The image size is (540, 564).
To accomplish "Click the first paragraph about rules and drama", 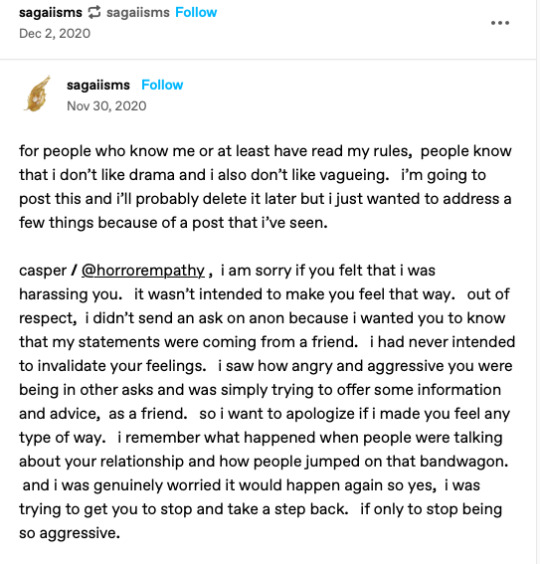I will 266,187.
